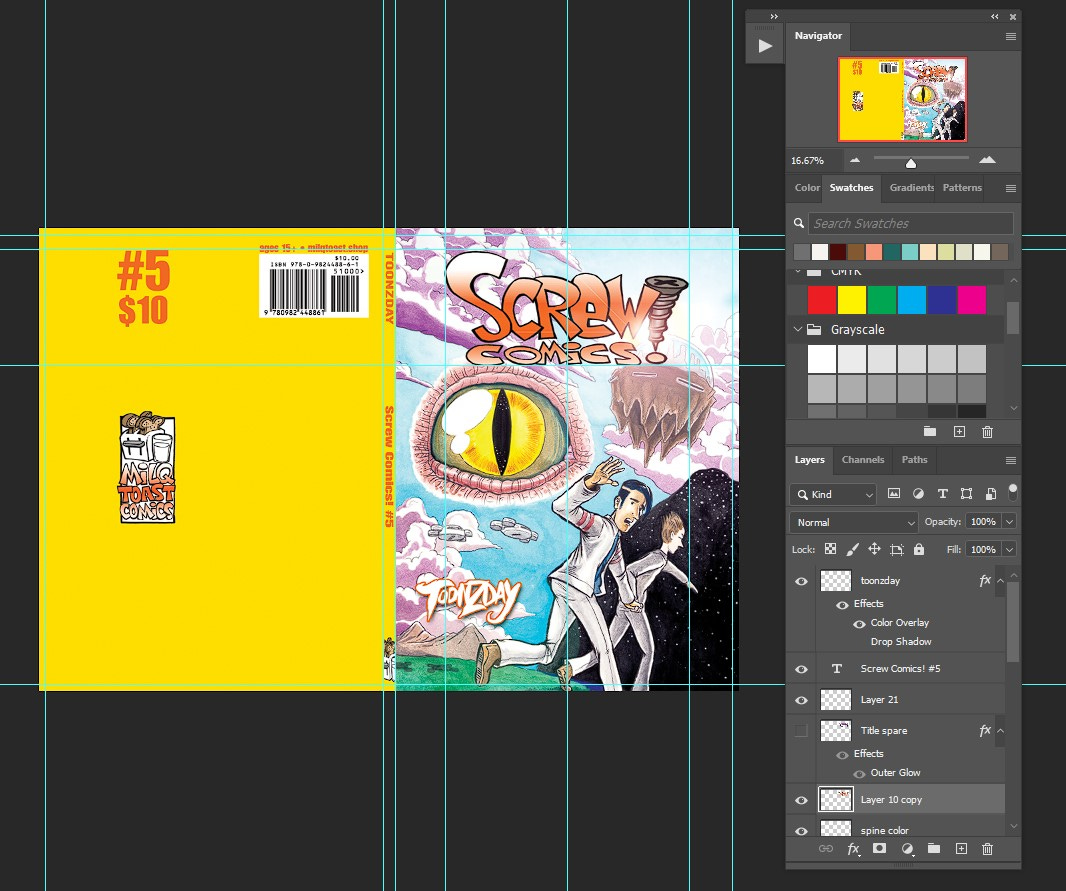This screenshot has height=891, width=1066.
Task: Open the Normal blend mode dropdown
Action: tap(854, 522)
